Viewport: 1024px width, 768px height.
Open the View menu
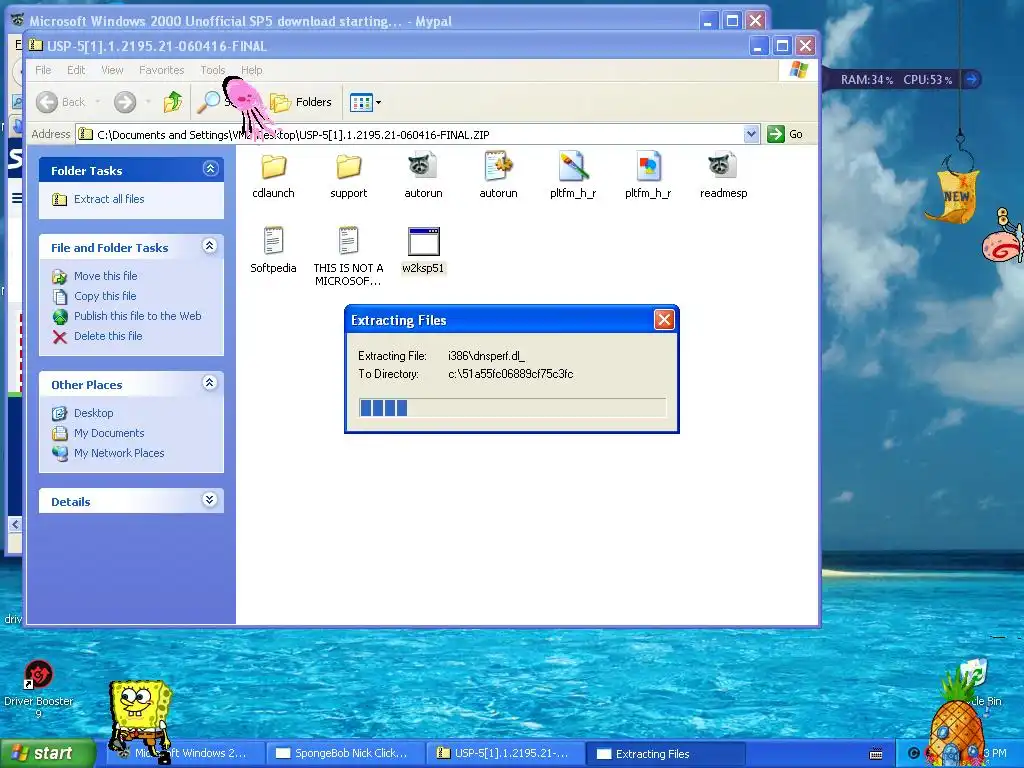click(112, 70)
